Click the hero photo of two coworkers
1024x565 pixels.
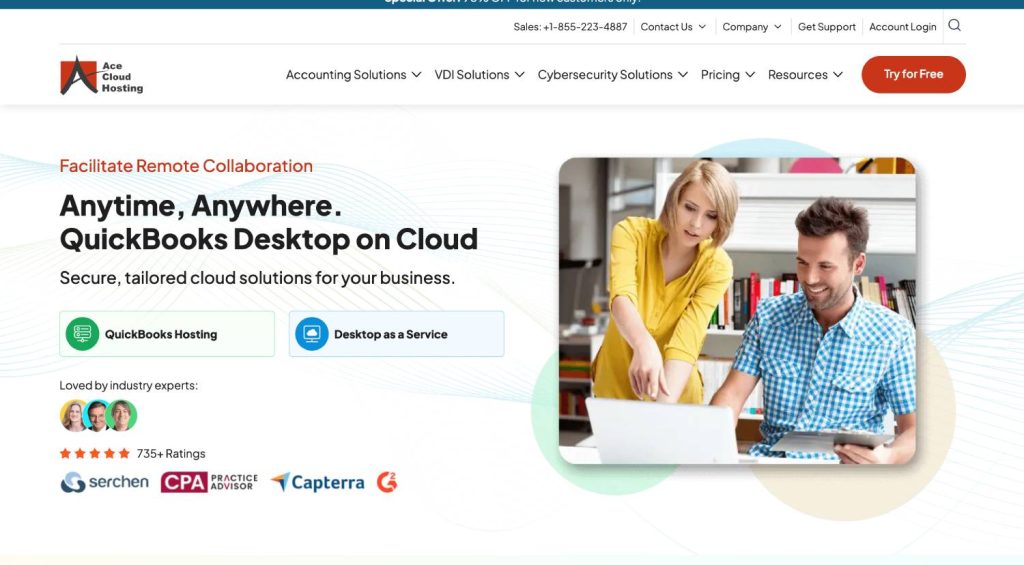pyautogui.click(x=737, y=310)
